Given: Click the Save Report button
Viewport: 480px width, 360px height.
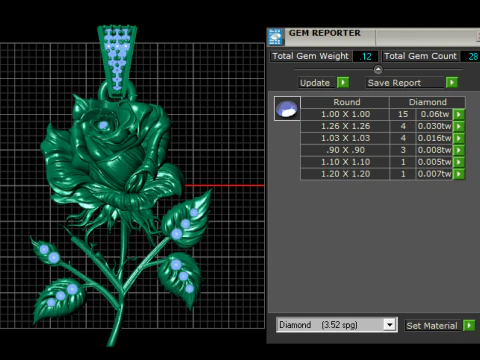Looking at the screenshot, I should coord(405,83).
